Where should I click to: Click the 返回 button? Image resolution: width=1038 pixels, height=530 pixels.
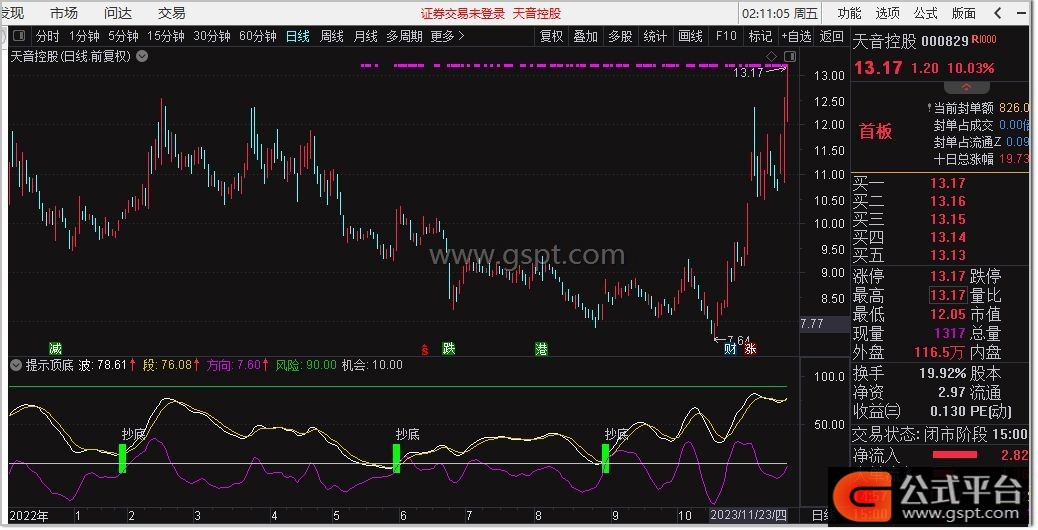(831, 36)
